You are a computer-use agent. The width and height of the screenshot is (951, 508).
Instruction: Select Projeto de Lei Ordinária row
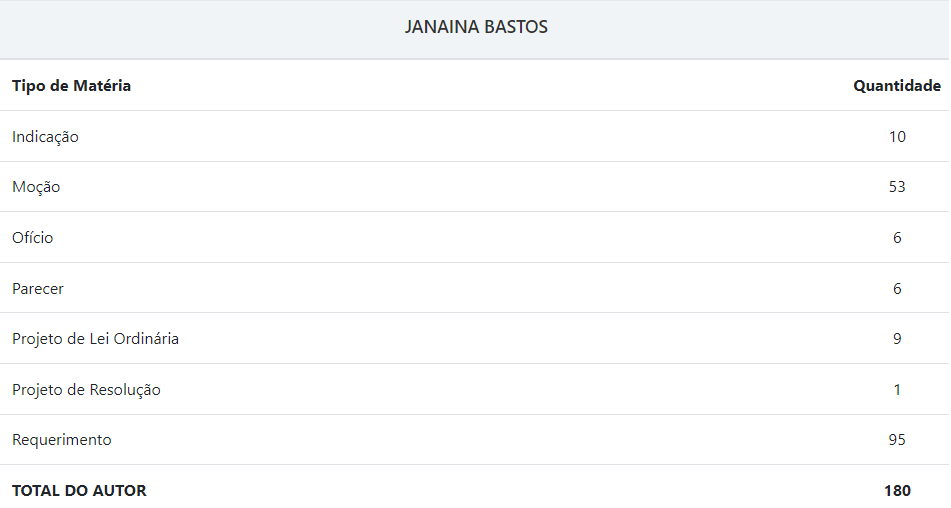point(95,339)
